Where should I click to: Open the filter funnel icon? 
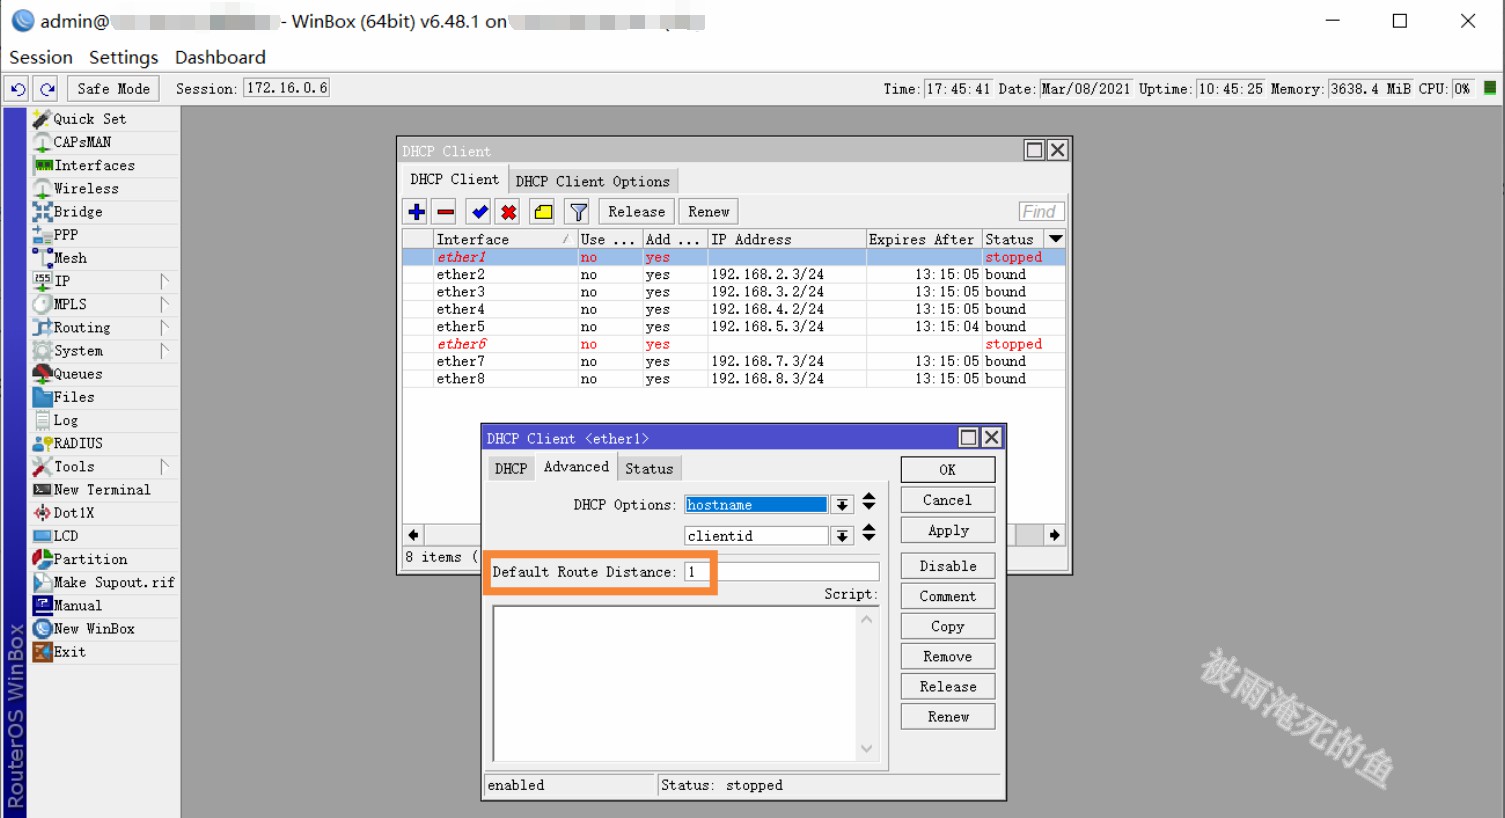[578, 212]
